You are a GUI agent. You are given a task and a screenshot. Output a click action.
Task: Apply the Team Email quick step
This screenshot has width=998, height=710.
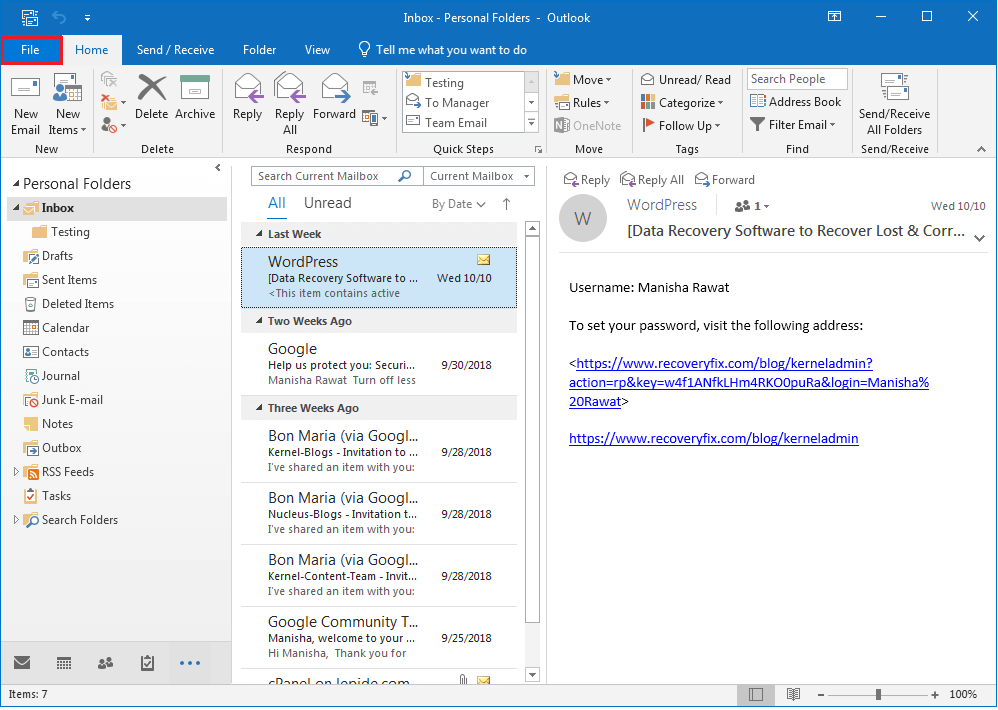(x=463, y=123)
